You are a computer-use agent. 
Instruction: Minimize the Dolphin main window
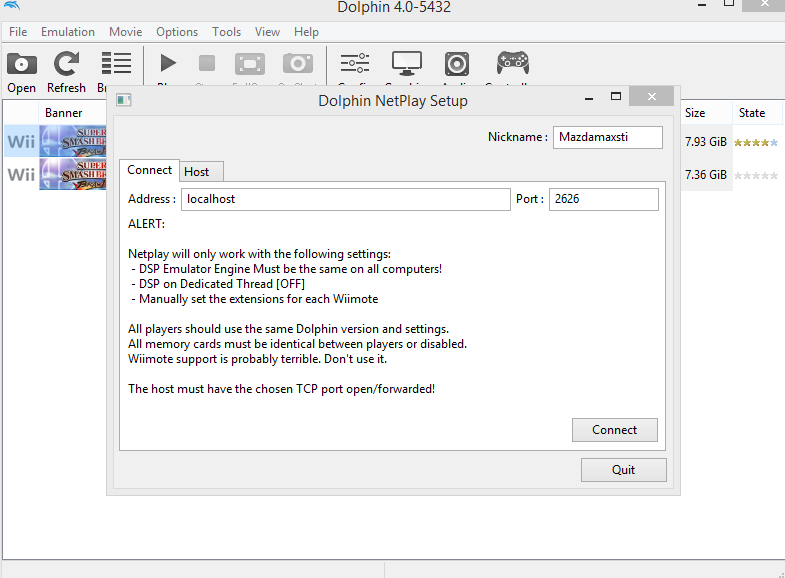(x=702, y=5)
